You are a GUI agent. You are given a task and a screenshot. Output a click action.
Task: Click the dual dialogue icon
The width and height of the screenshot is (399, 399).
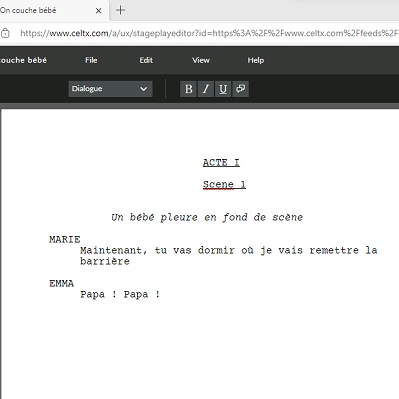(x=240, y=89)
